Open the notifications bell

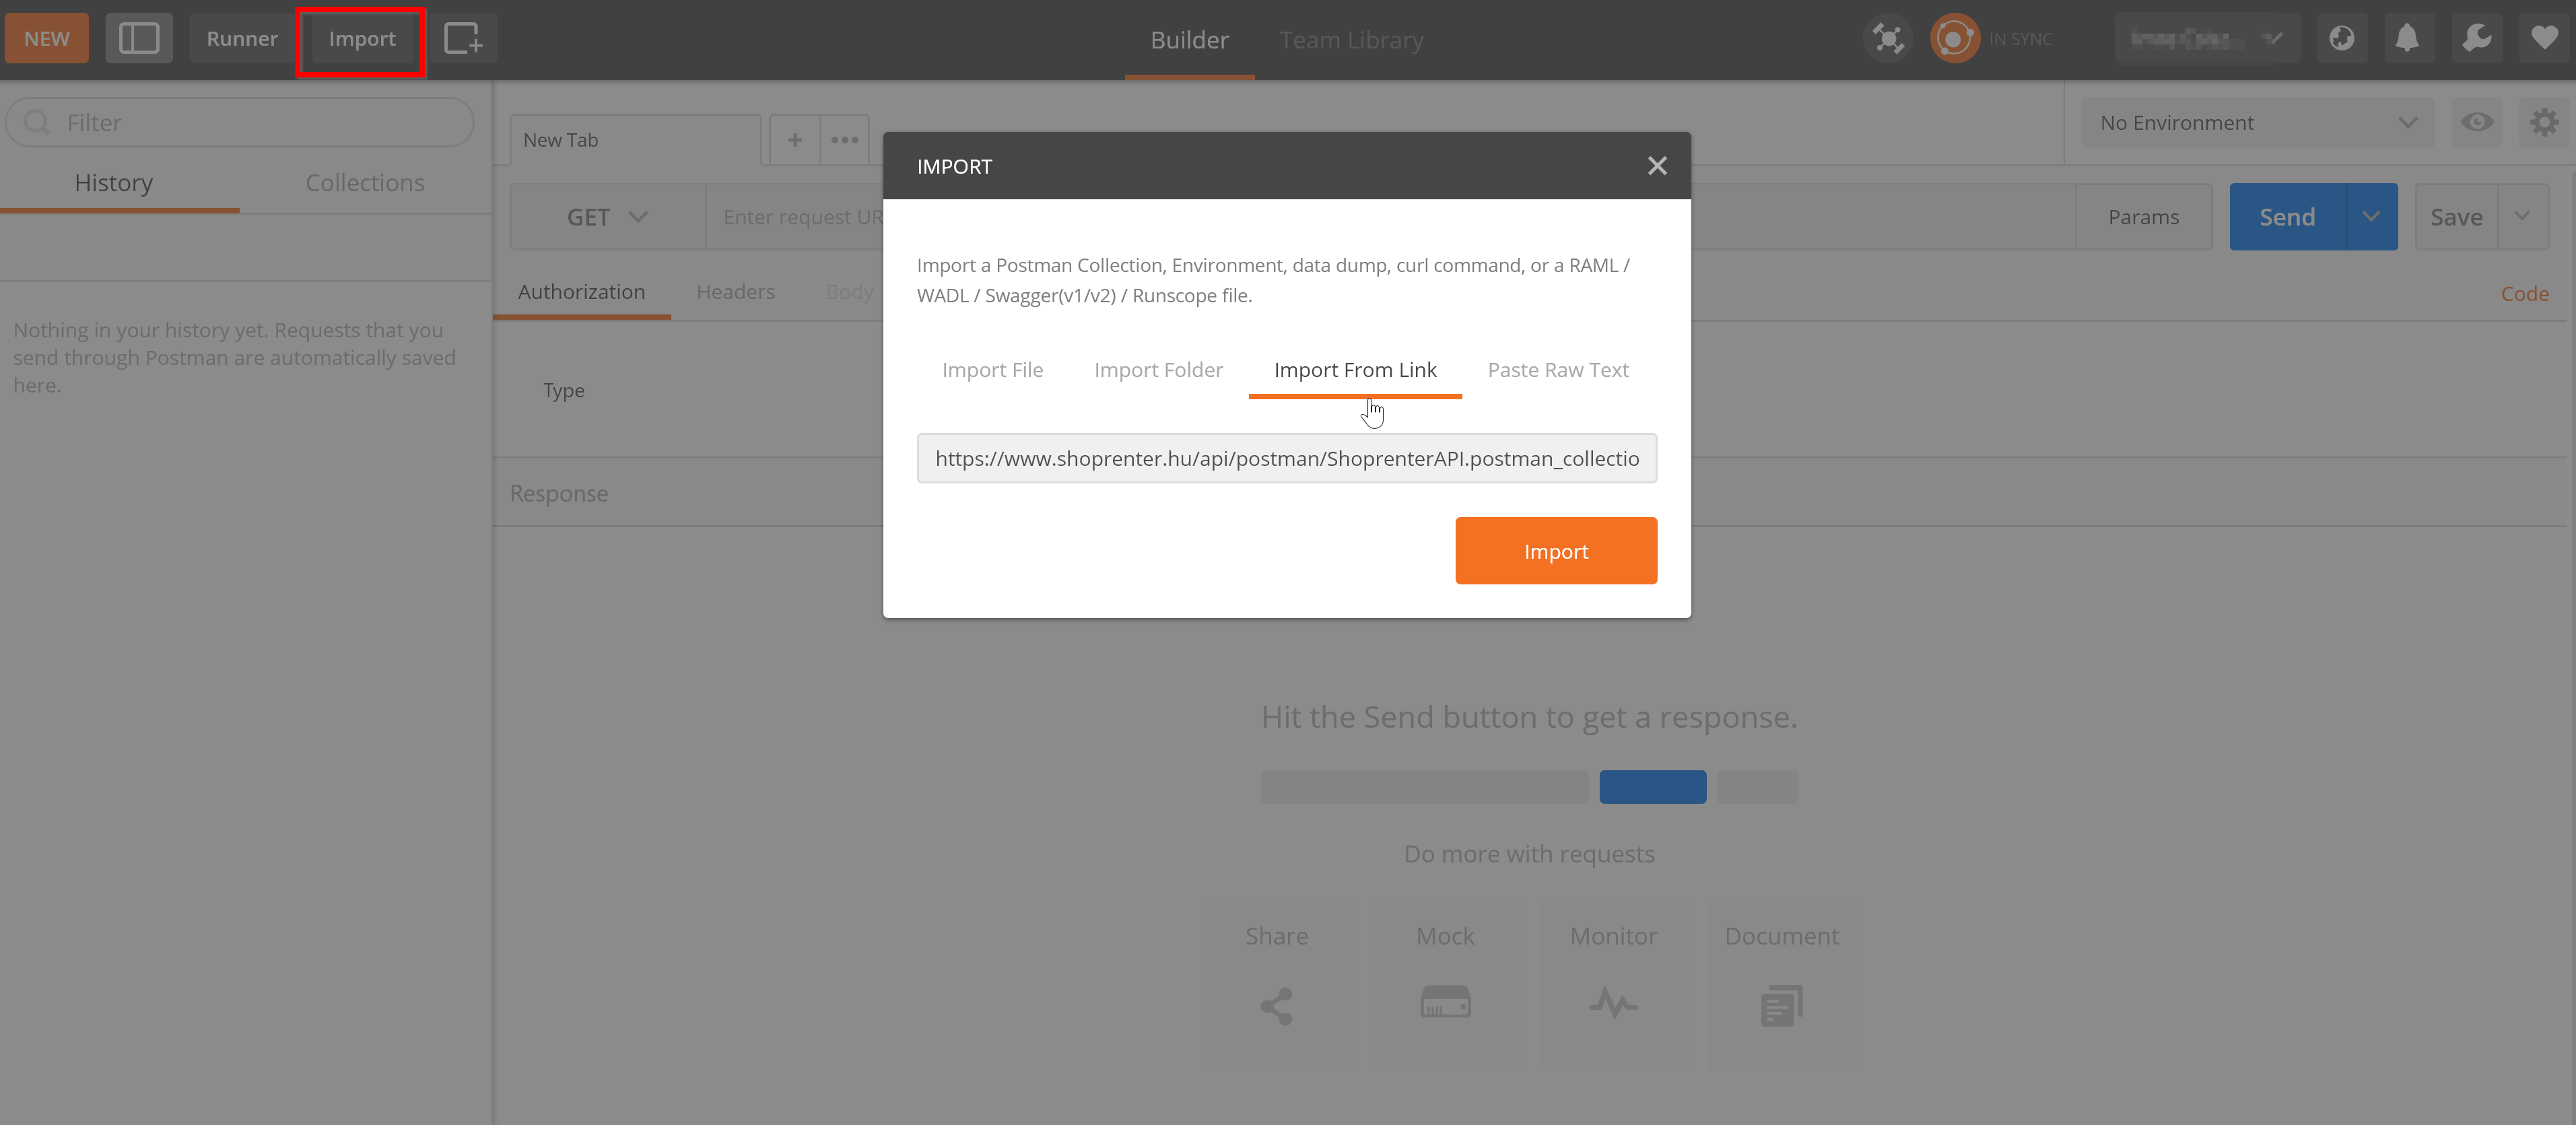2406,39
